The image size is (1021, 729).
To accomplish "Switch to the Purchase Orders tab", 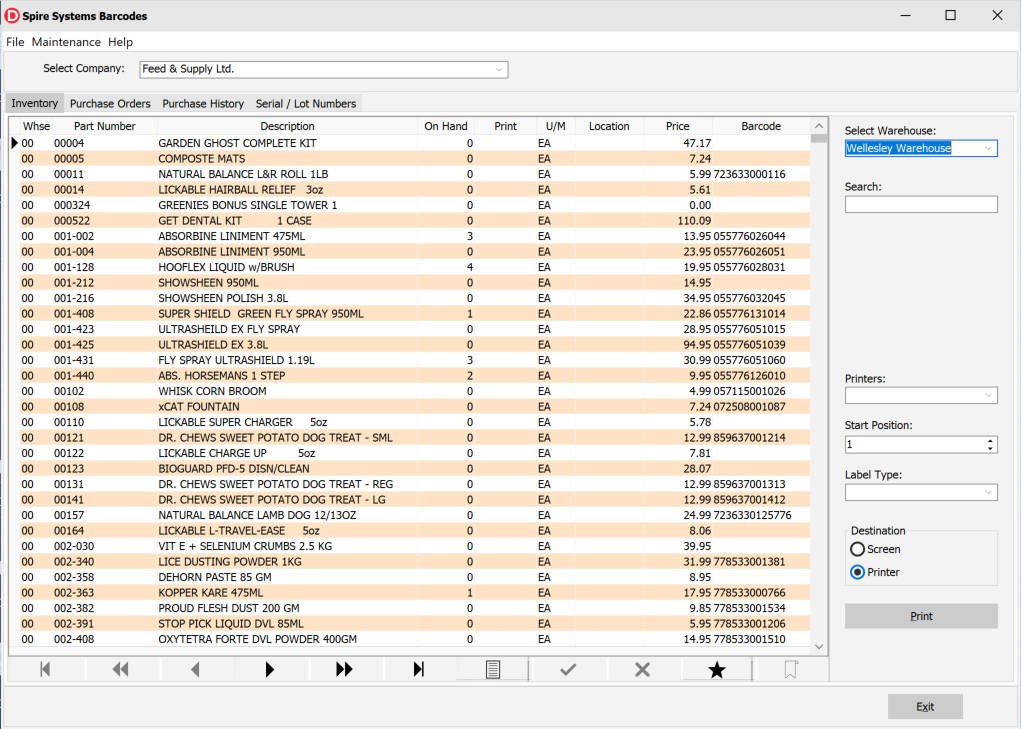I will [x=110, y=103].
